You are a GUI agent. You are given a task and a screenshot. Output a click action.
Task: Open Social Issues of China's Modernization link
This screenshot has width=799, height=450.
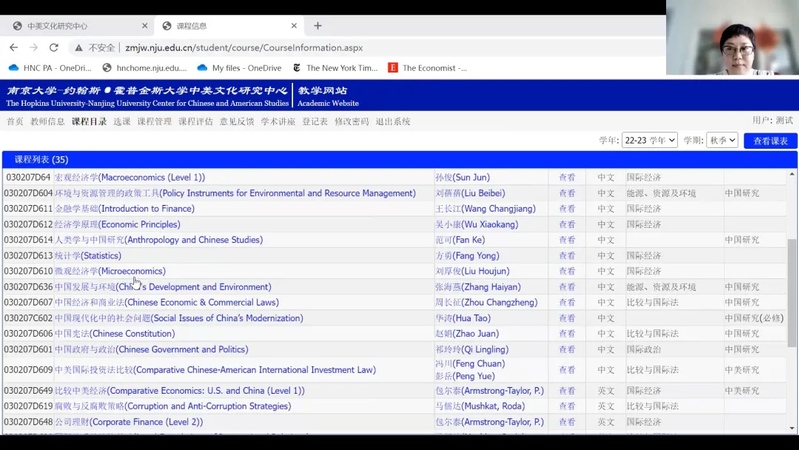tap(179, 318)
